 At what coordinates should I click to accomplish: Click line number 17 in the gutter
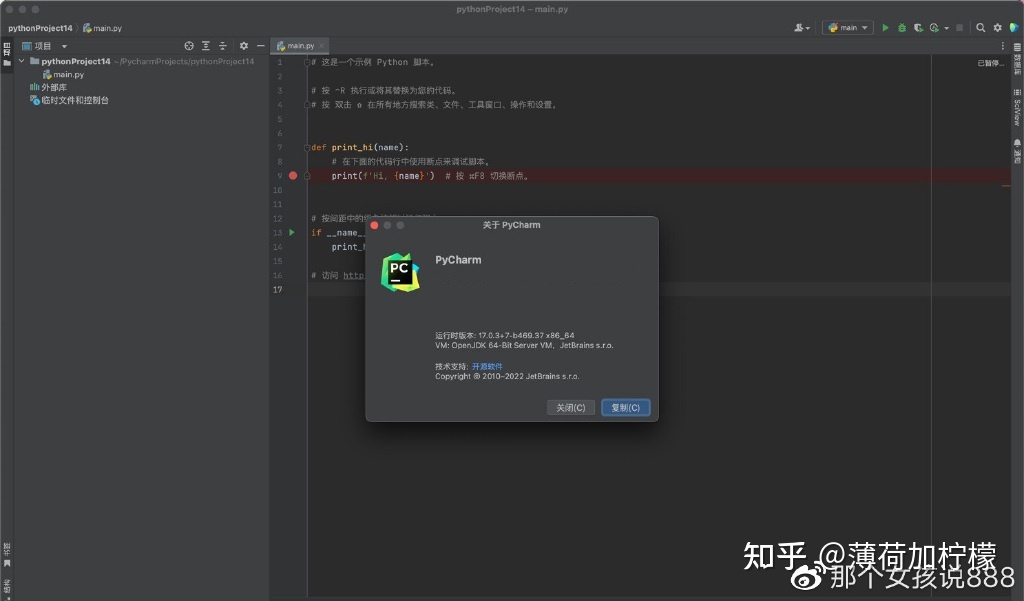point(278,289)
